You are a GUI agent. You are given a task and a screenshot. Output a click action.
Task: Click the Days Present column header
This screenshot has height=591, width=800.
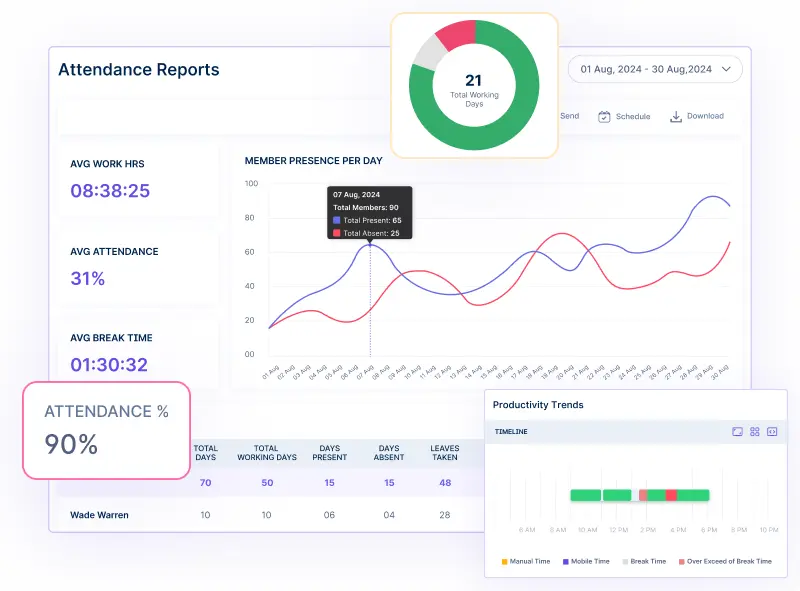coord(330,453)
